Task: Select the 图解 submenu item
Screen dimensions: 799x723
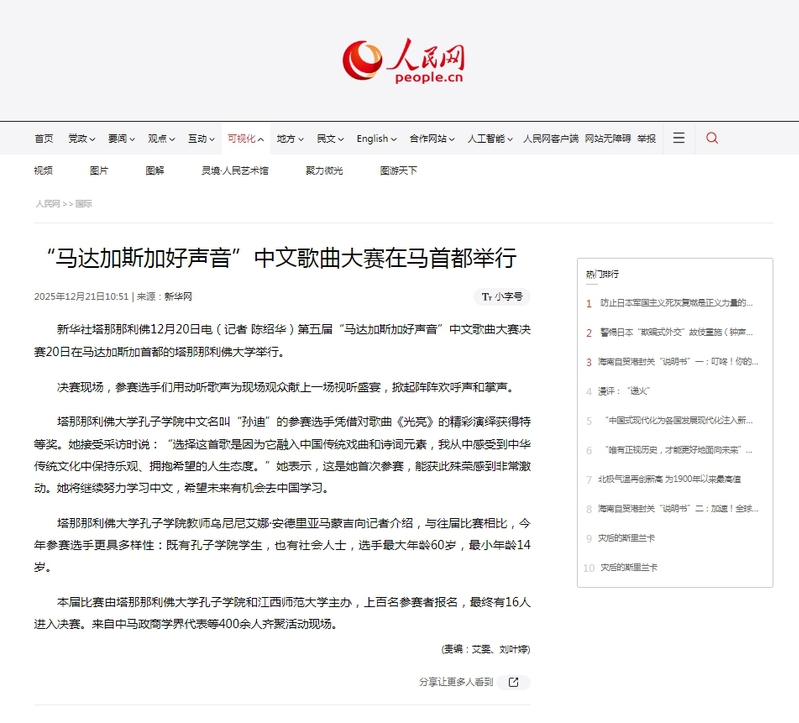Action: [154, 171]
